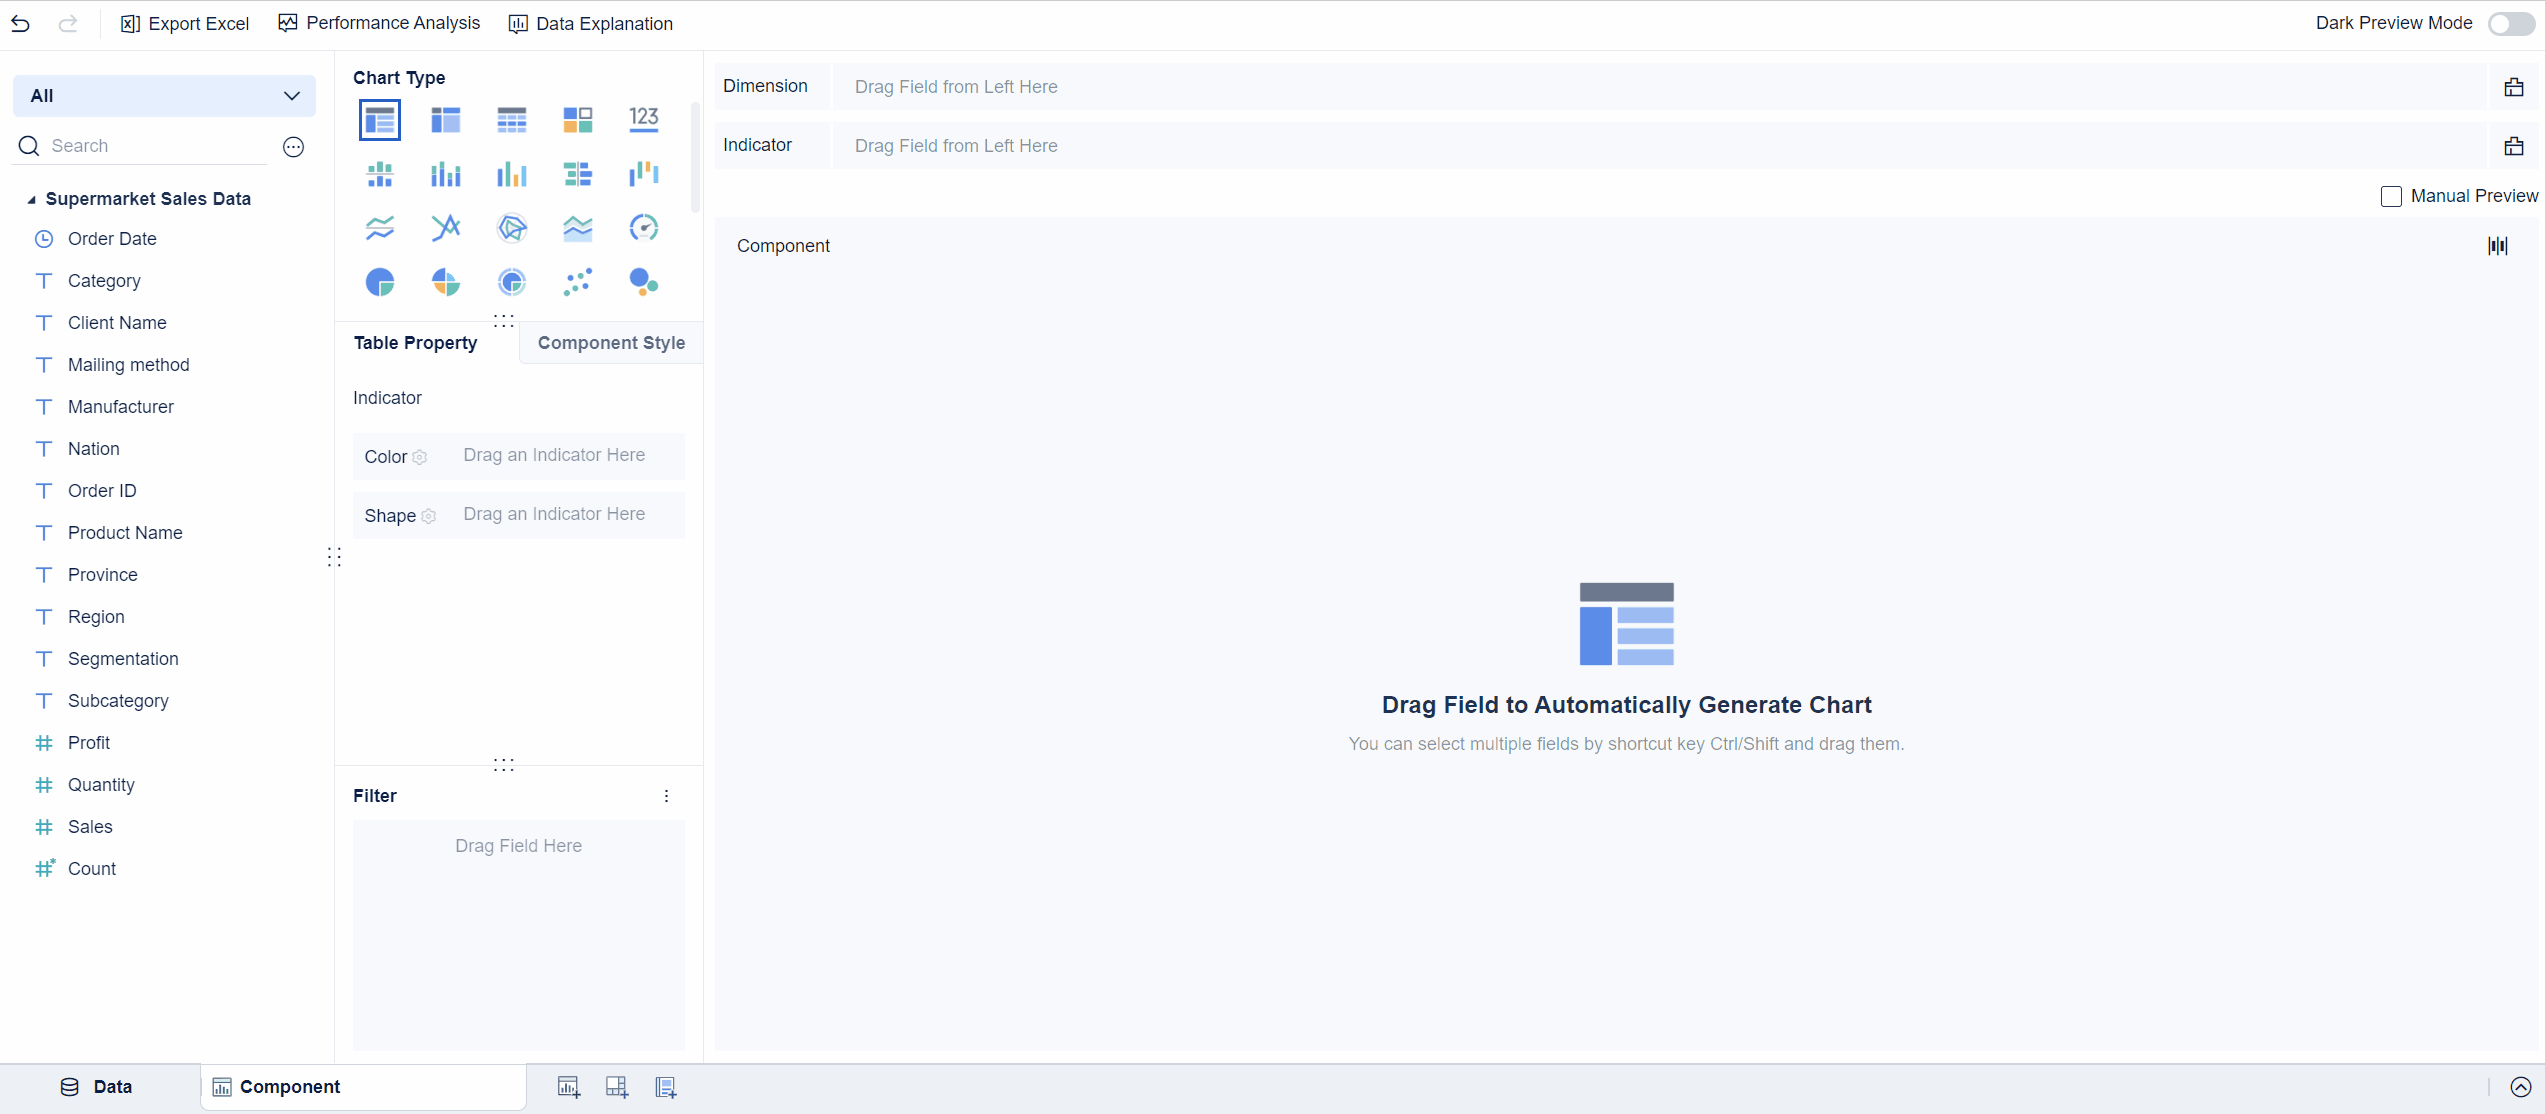Choose the KPI indicator card chart type
The width and height of the screenshot is (2545, 1114).
click(x=643, y=119)
